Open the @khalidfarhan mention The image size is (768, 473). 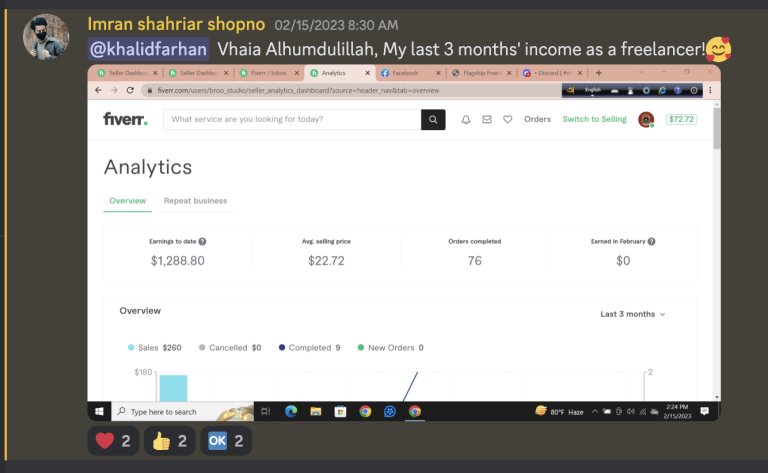point(148,49)
